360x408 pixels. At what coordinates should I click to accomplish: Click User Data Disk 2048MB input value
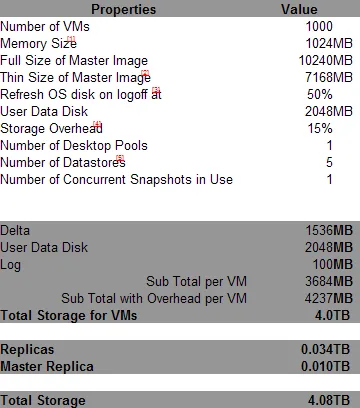pos(329,111)
